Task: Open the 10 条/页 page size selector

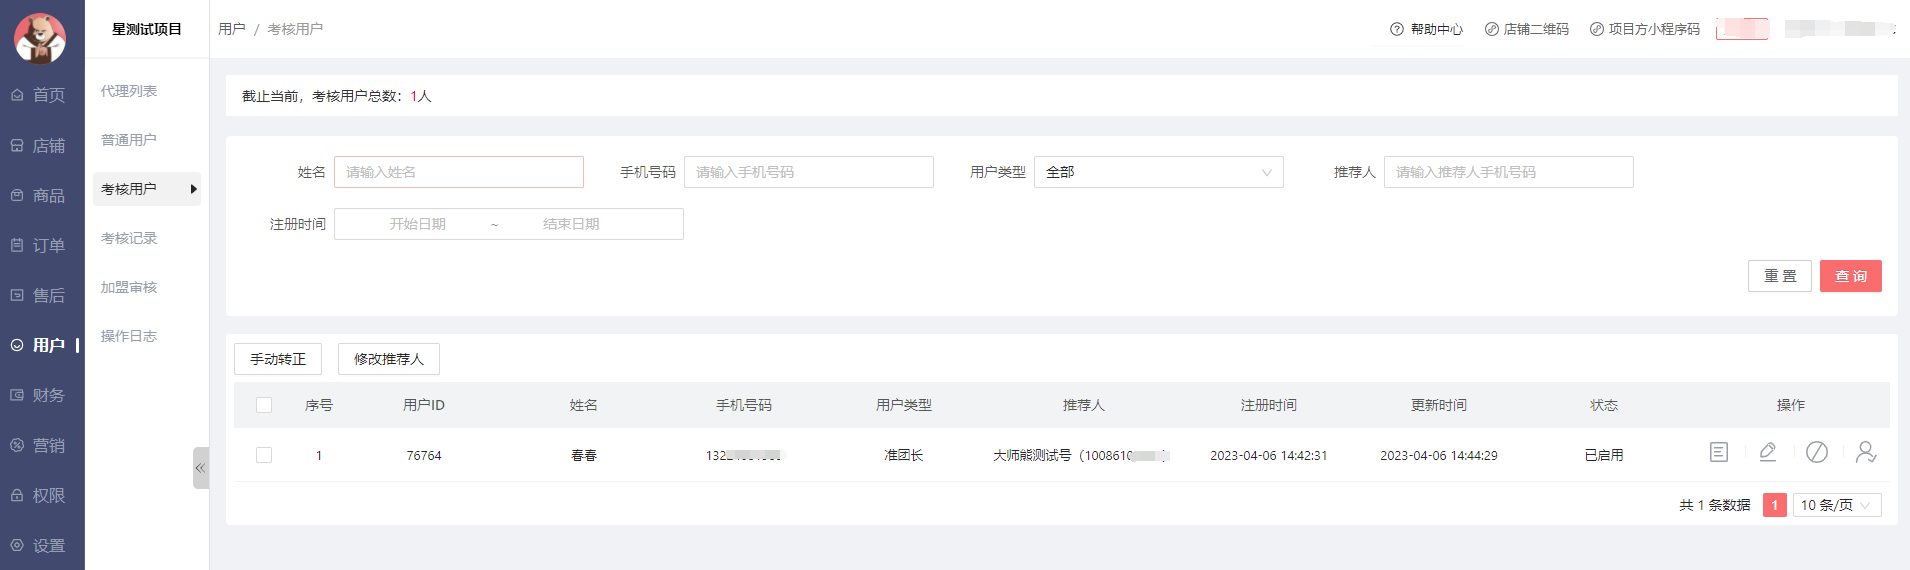Action: [1836, 505]
